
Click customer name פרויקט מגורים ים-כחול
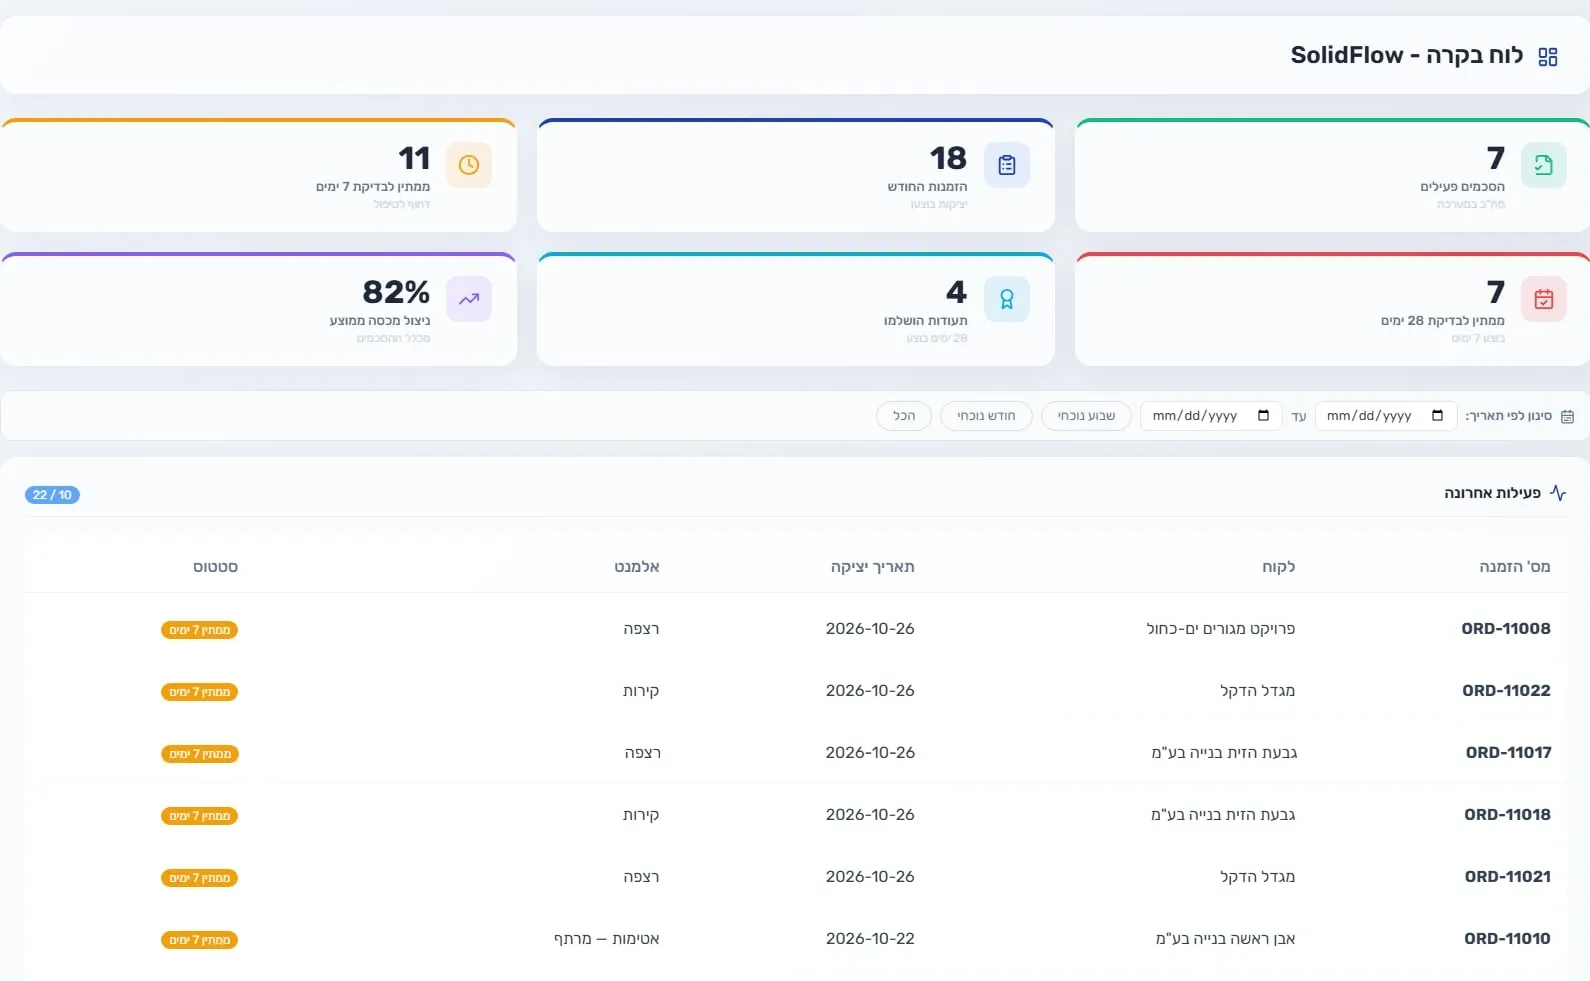pyautogui.click(x=1221, y=629)
